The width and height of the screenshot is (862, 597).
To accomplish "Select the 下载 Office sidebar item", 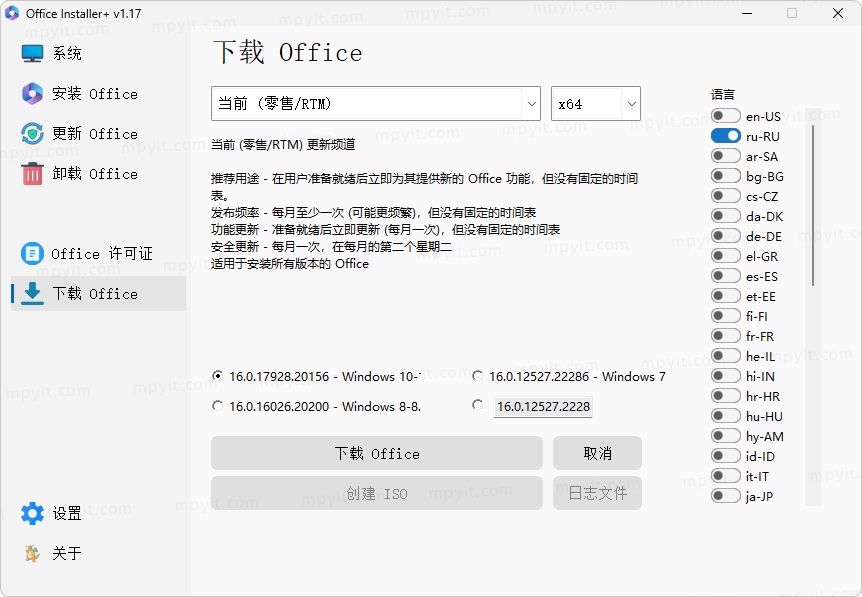I will coord(98,294).
